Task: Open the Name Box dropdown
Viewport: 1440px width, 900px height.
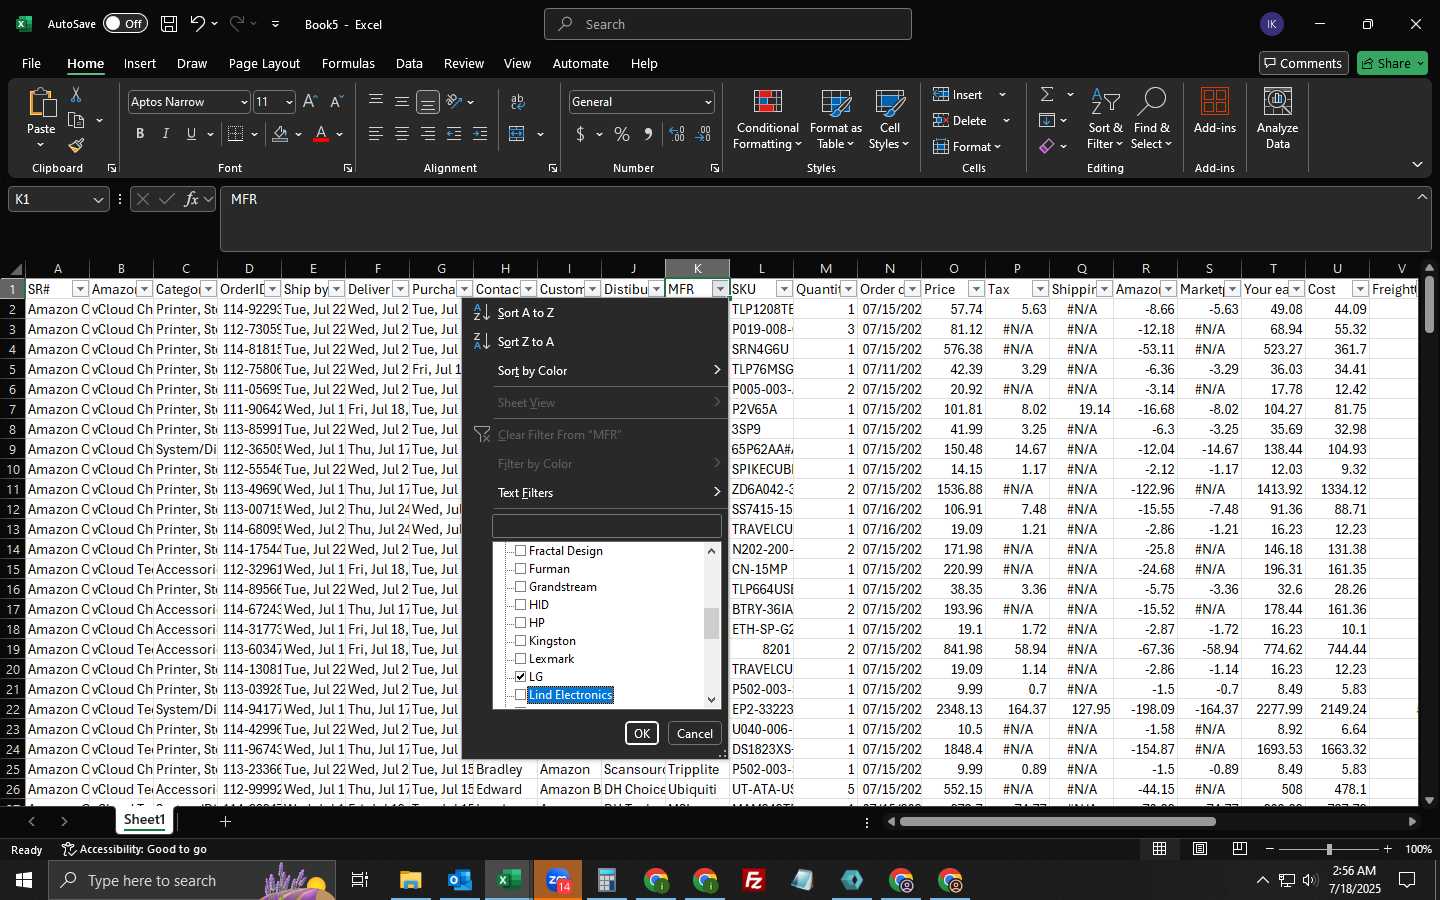Action: pos(98,200)
